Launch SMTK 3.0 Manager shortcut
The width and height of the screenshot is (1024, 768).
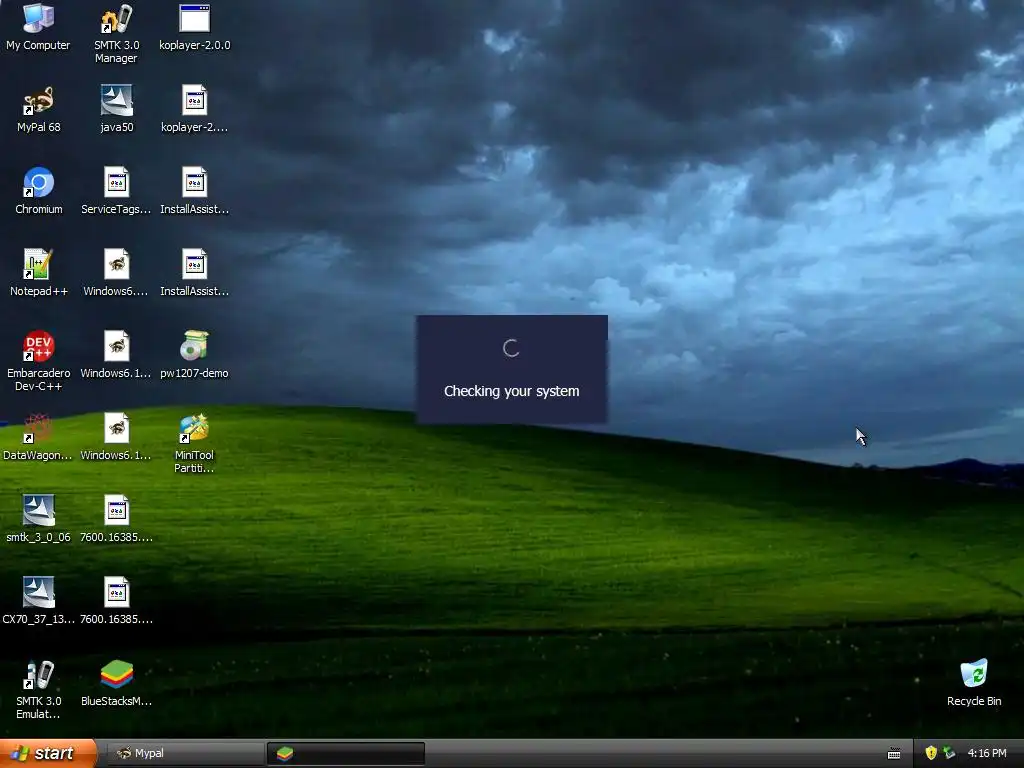pos(116,33)
